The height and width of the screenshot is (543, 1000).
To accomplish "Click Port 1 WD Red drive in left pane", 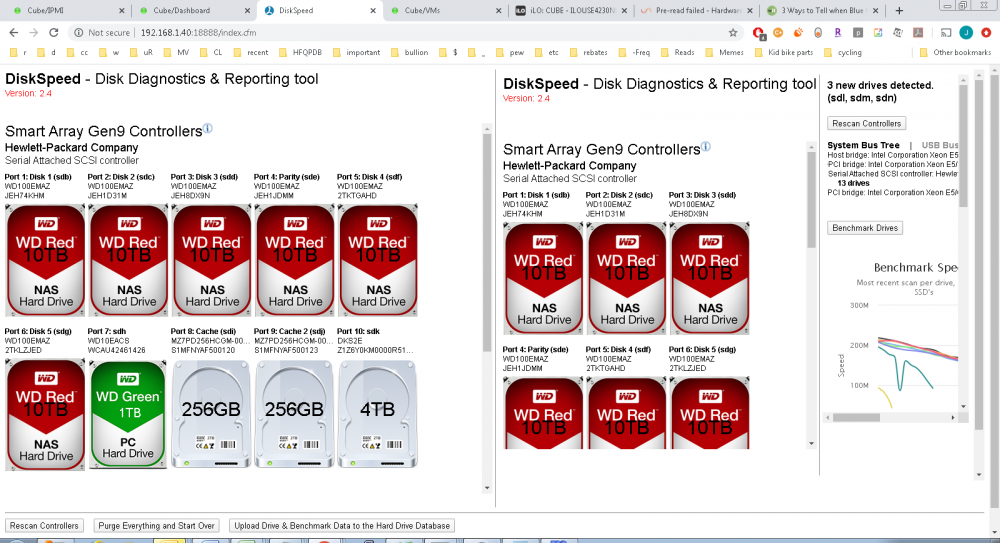I will [45, 260].
